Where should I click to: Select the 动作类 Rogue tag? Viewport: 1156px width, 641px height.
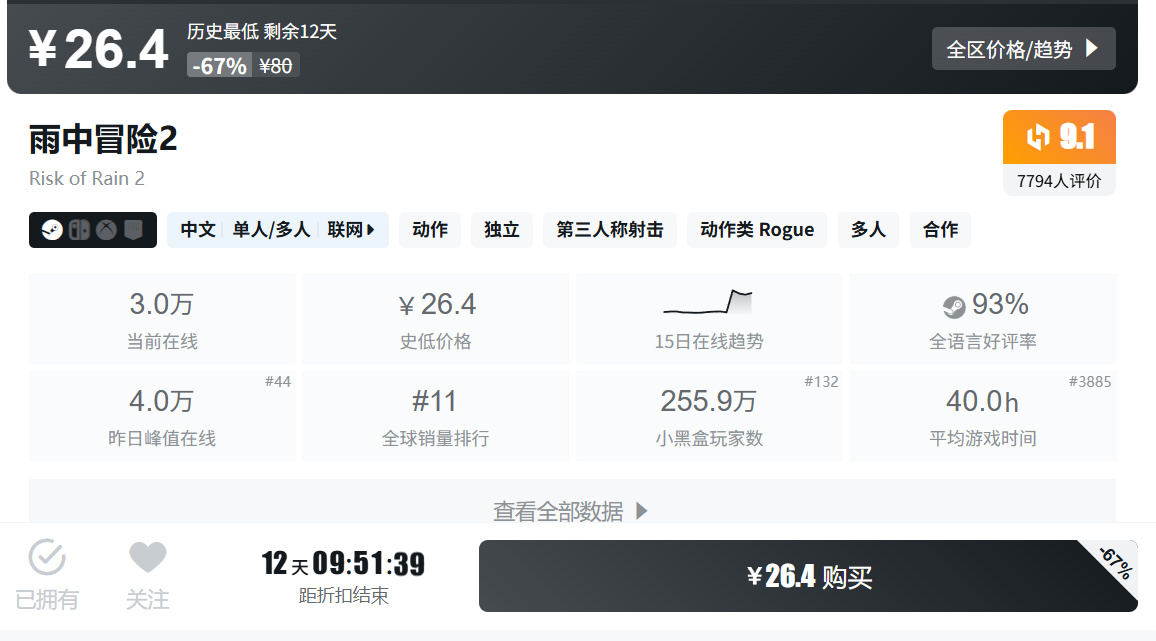[x=757, y=230]
